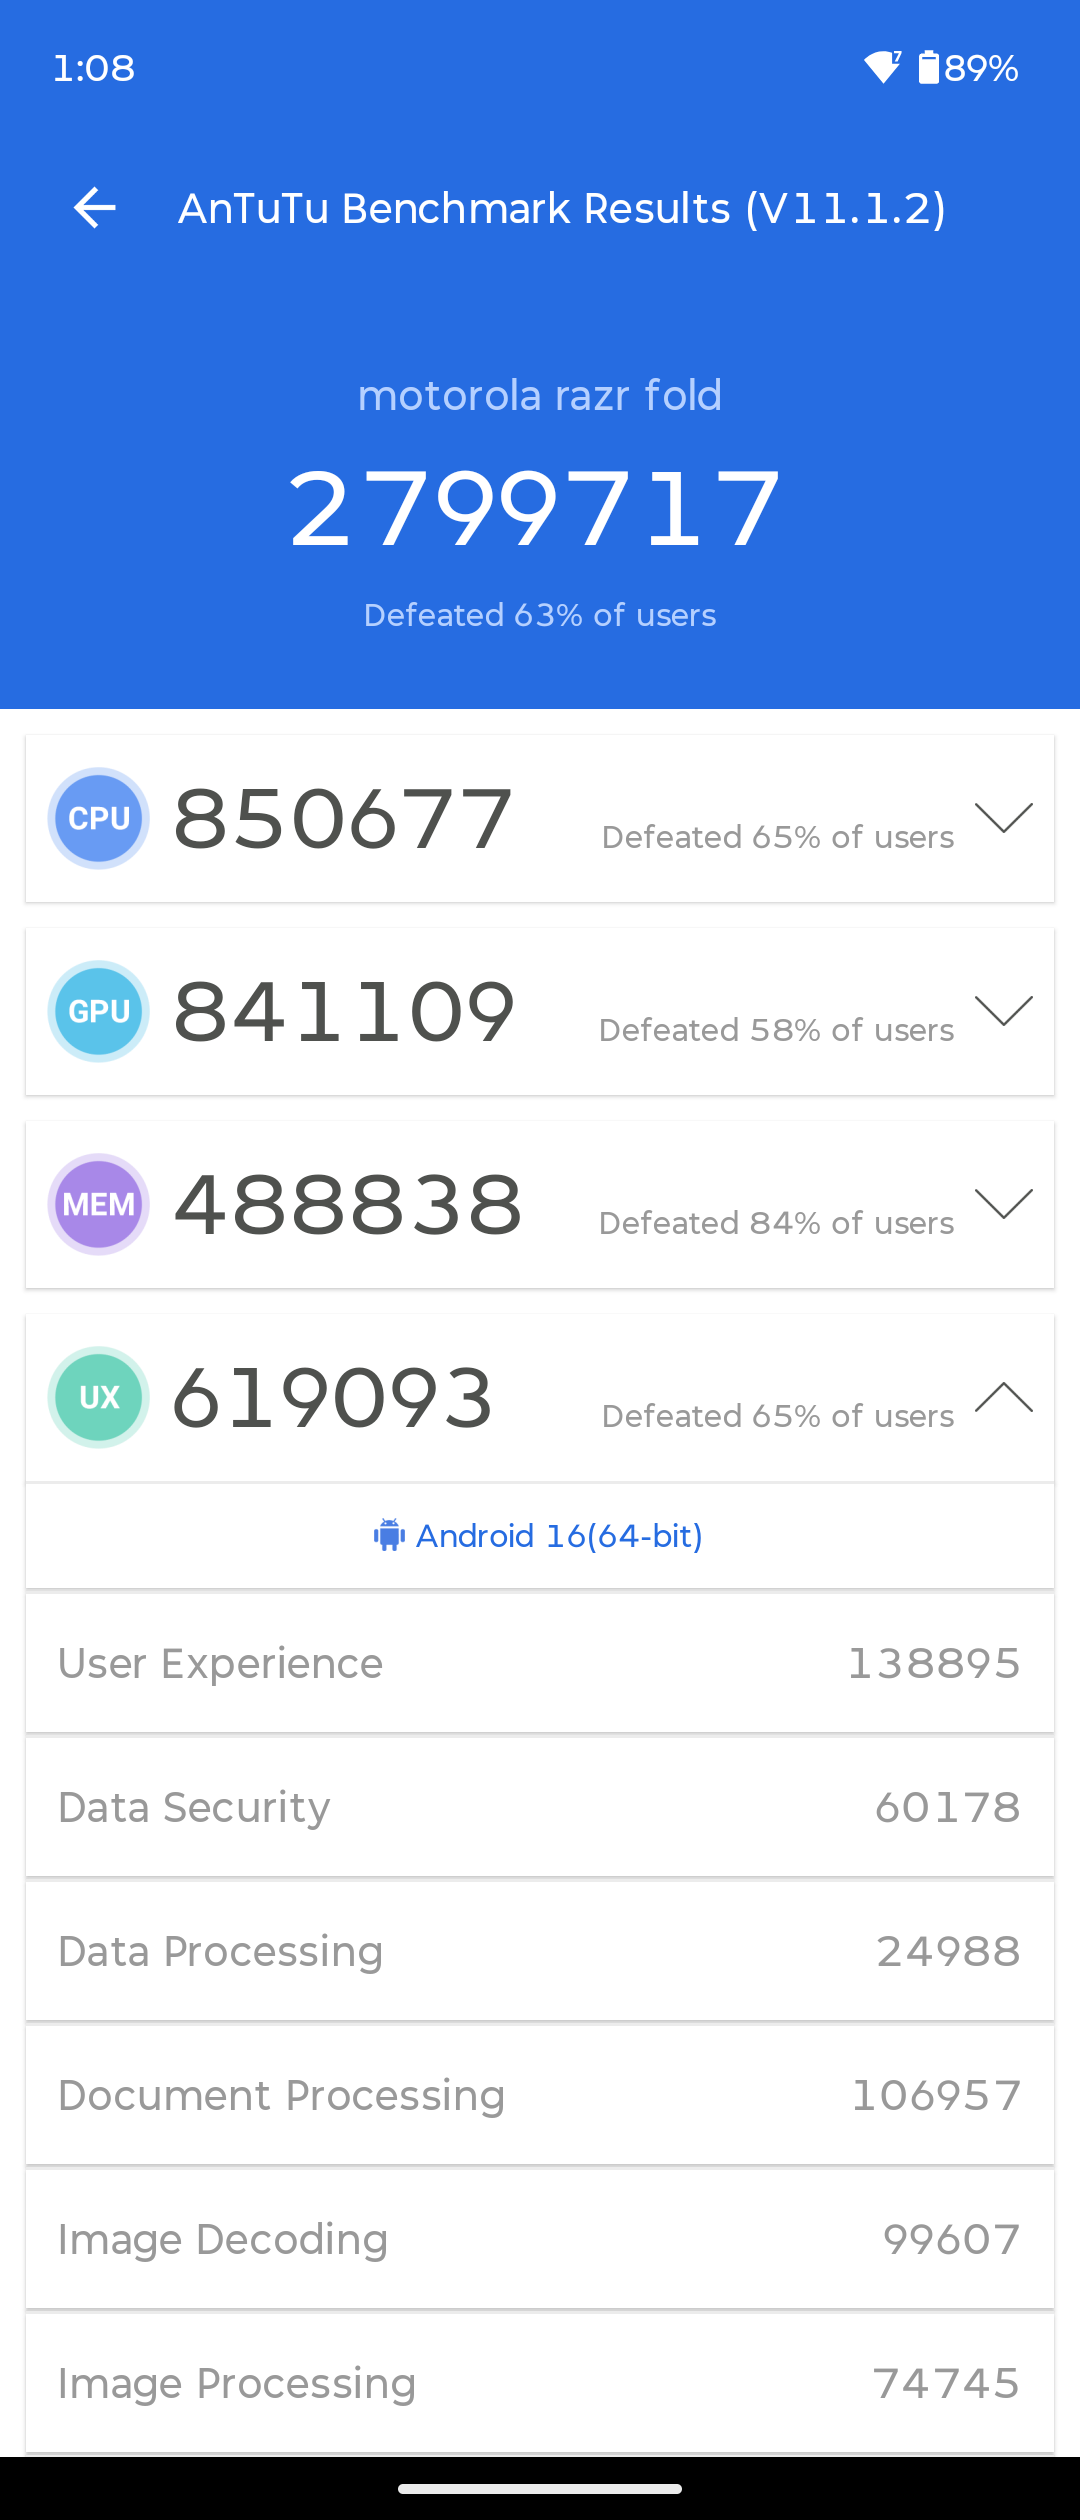Image resolution: width=1080 pixels, height=2520 pixels.
Task: Tap the GPU badge icon
Action: pyautogui.click(x=99, y=1011)
